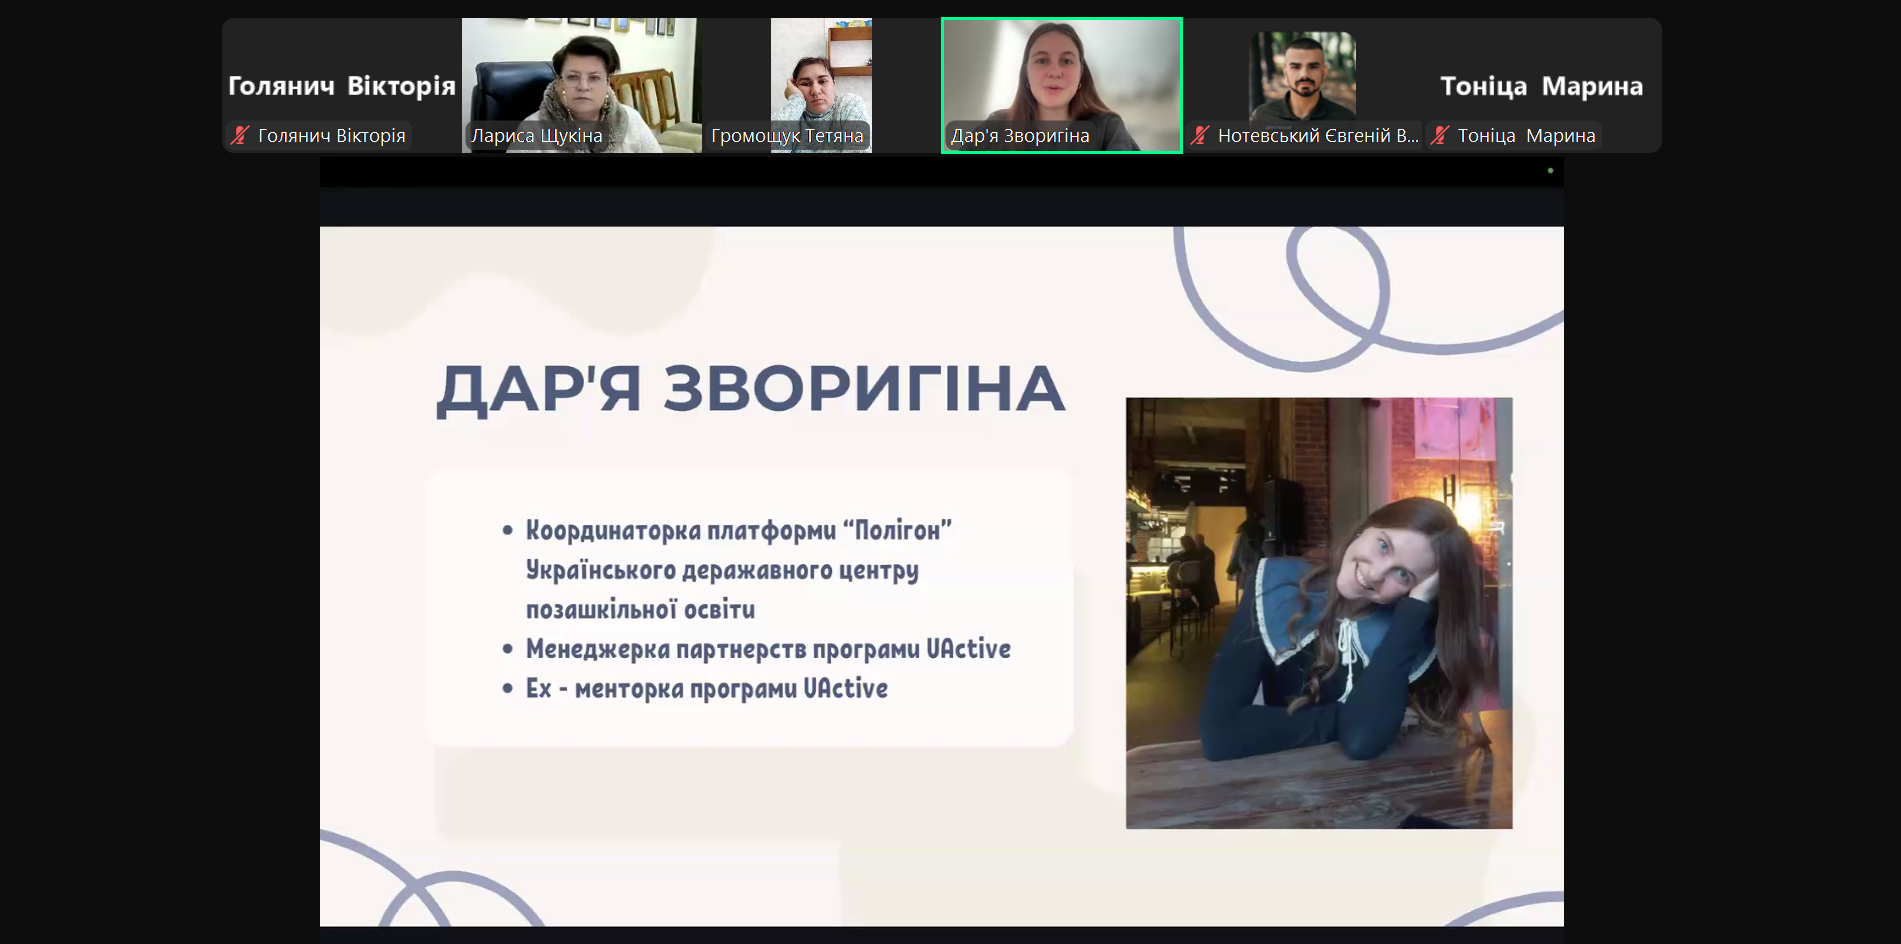Click bullet text Координаторка платформи "Полігон"

pyautogui.click(x=739, y=530)
